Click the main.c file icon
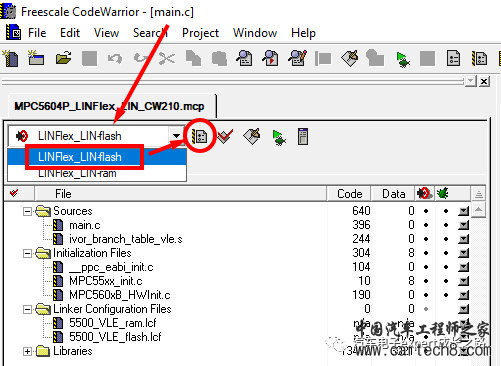Image resolution: width=501 pixels, height=366 pixels. click(58, 225)
